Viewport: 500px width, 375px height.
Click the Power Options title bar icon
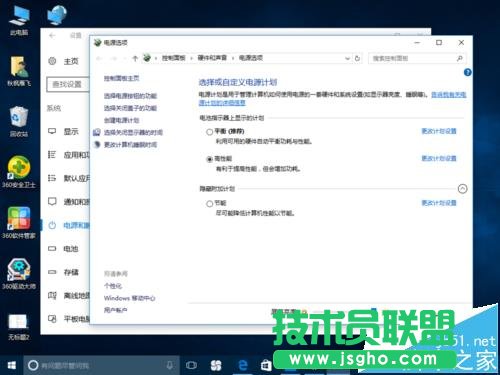(97, 43)
